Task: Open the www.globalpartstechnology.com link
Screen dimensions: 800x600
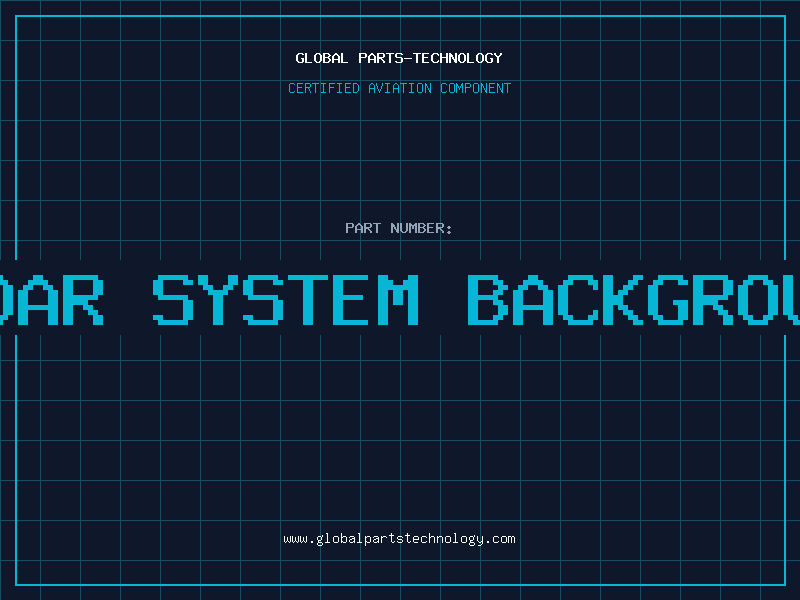Action: click(399, 539)
